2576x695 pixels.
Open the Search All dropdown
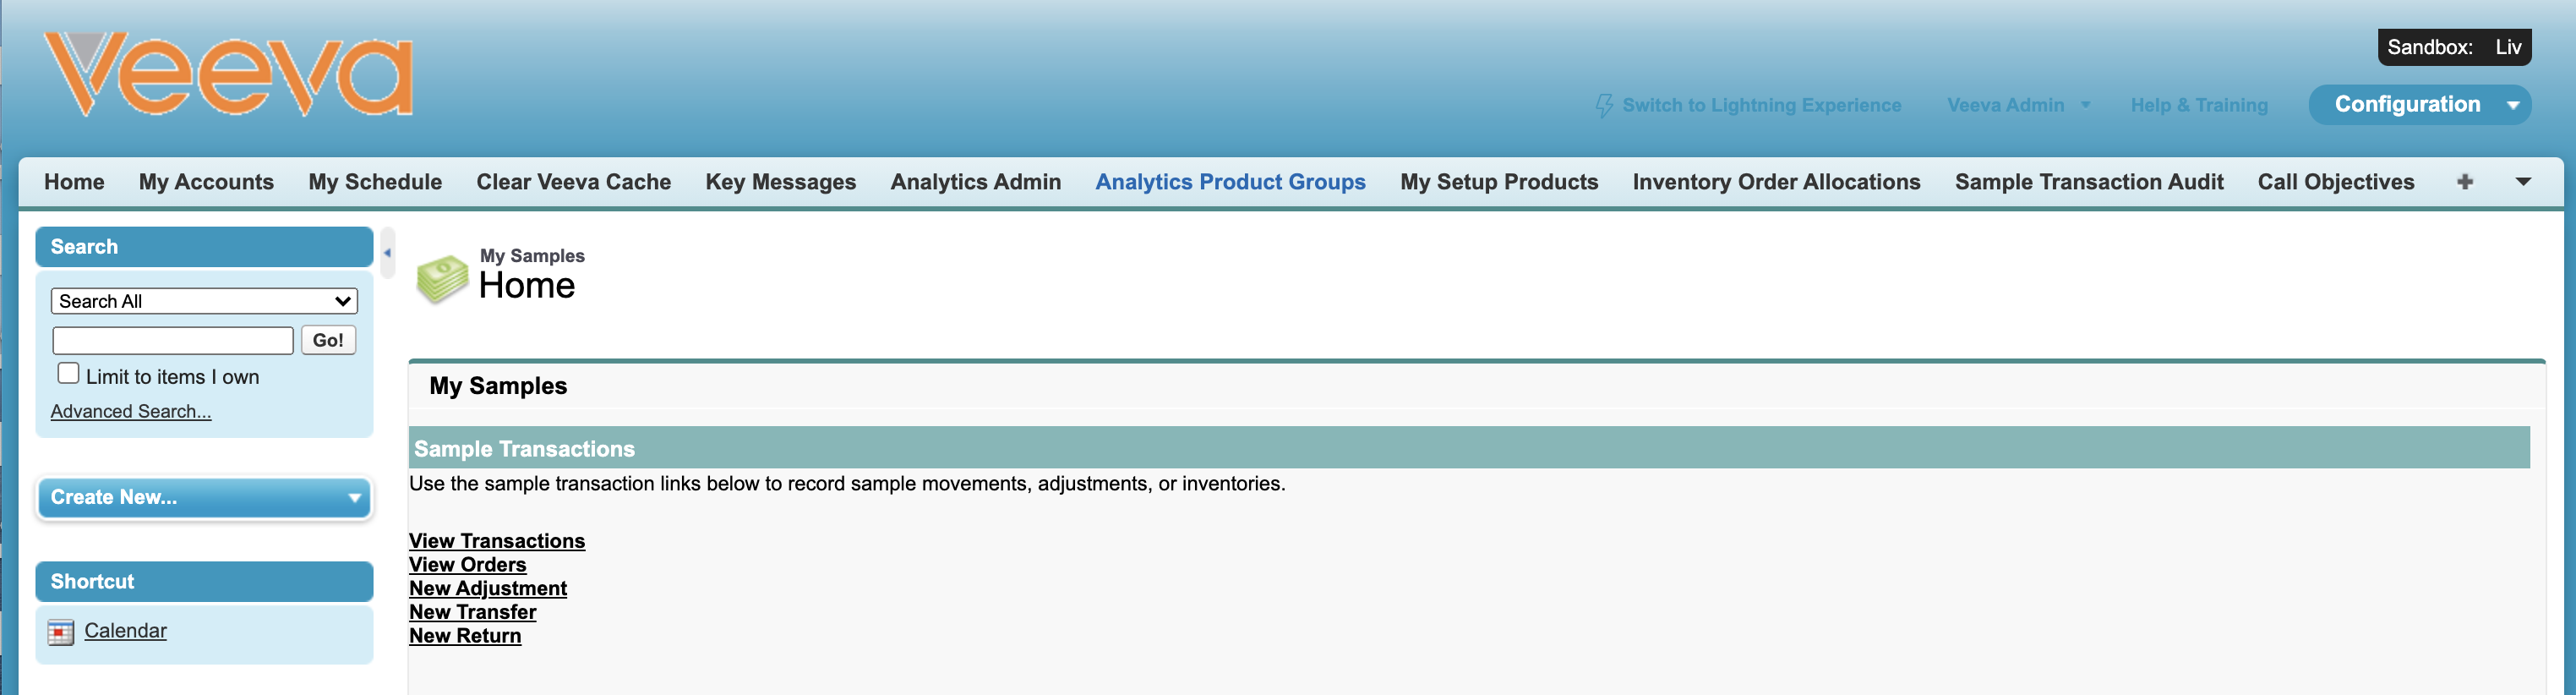click(x=204, y=301)
